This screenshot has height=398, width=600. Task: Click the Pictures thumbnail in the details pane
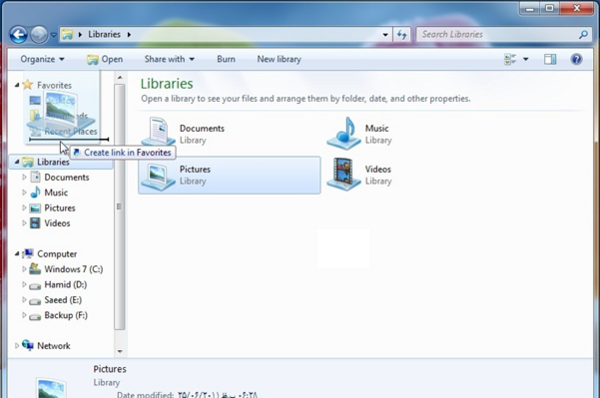51,387
